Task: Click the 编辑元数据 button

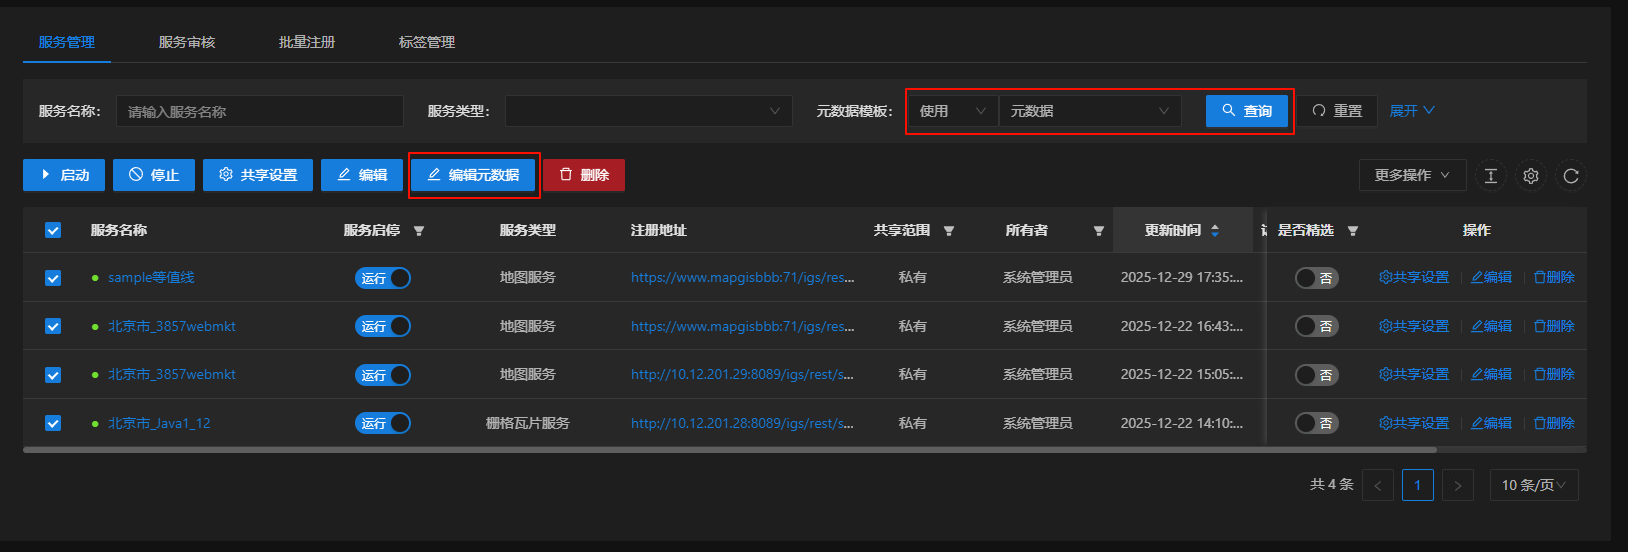Action: pyautogui.click(x=473, y=175)
